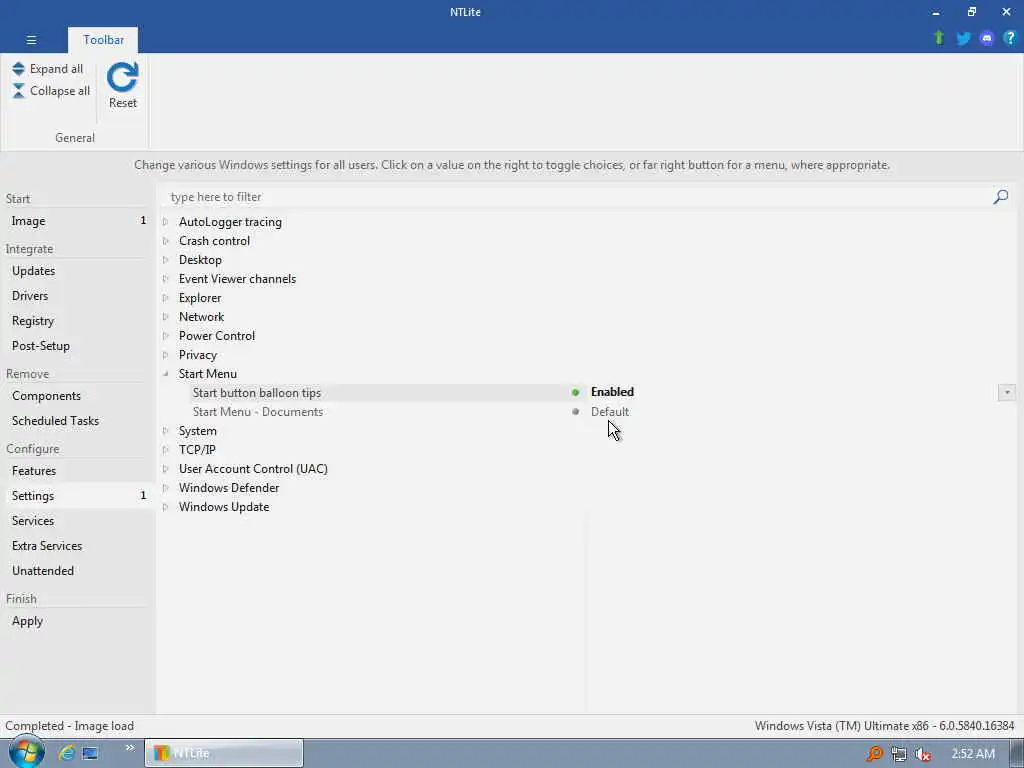Expand User Account Control (UAC) node

[x=165, y=469]
